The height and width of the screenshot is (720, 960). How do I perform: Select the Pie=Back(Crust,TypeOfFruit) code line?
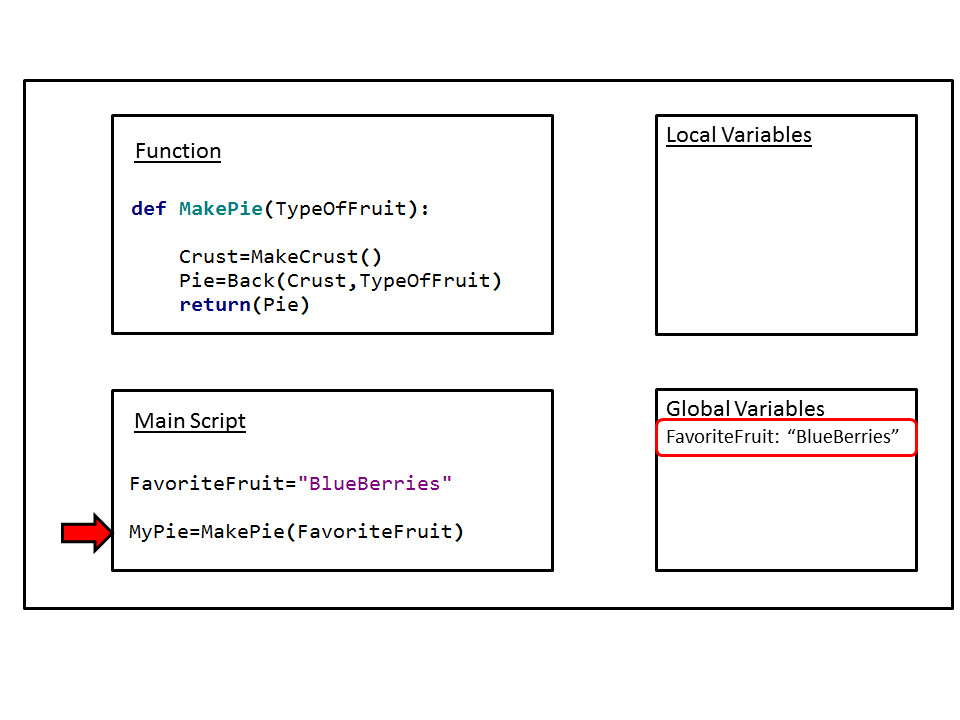(x=340, y=281)
